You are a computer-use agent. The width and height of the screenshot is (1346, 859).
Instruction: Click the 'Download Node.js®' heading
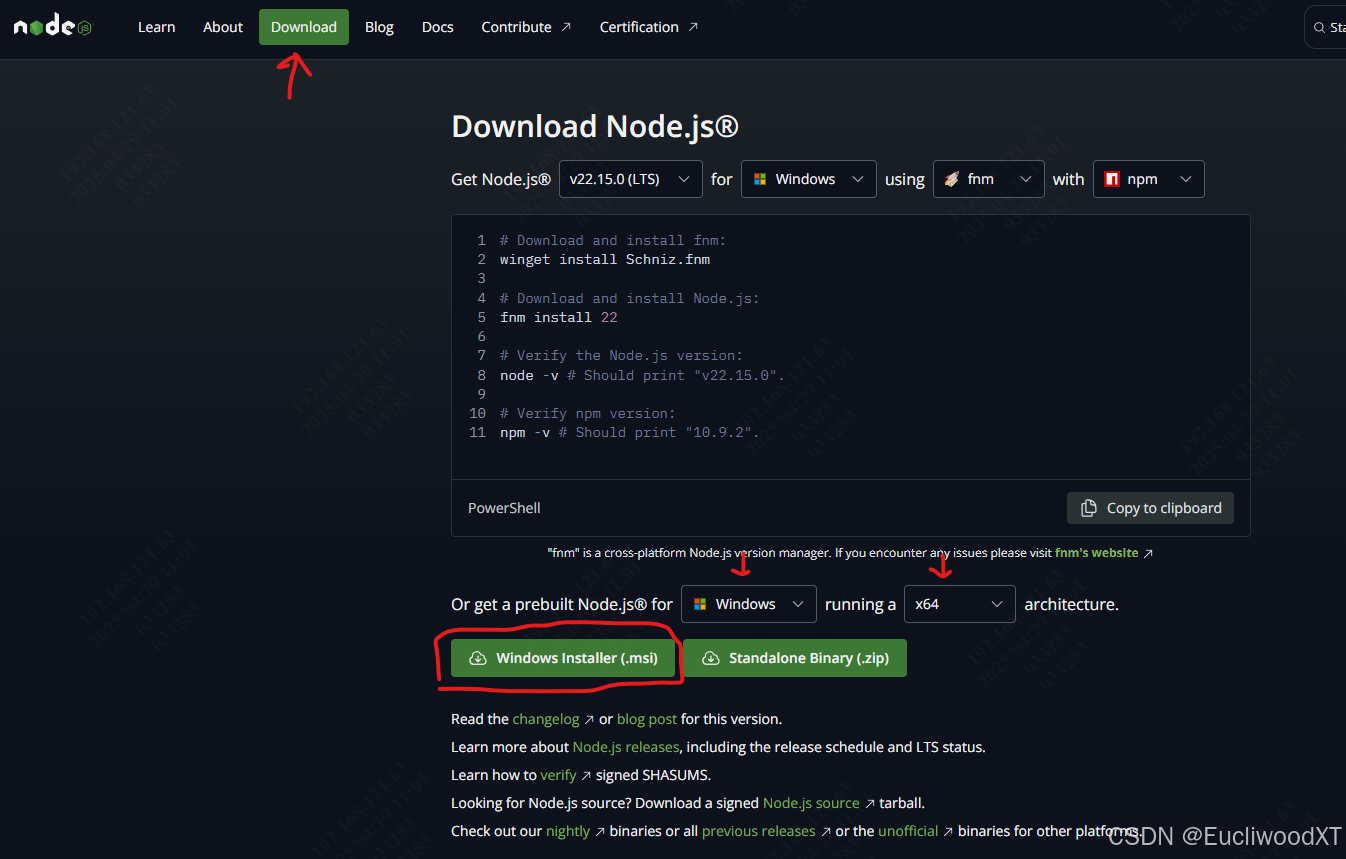[595, 126]
